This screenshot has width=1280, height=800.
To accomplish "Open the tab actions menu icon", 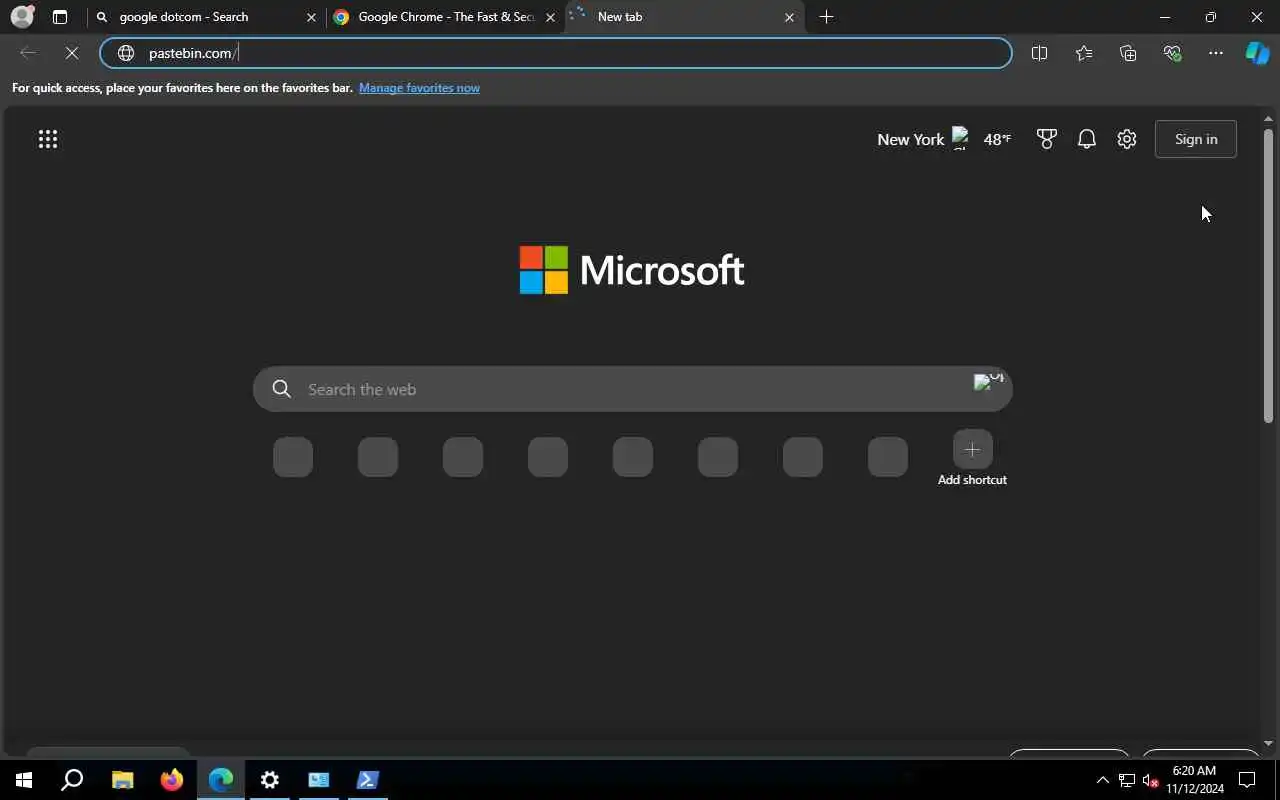I will coord(60,17).
